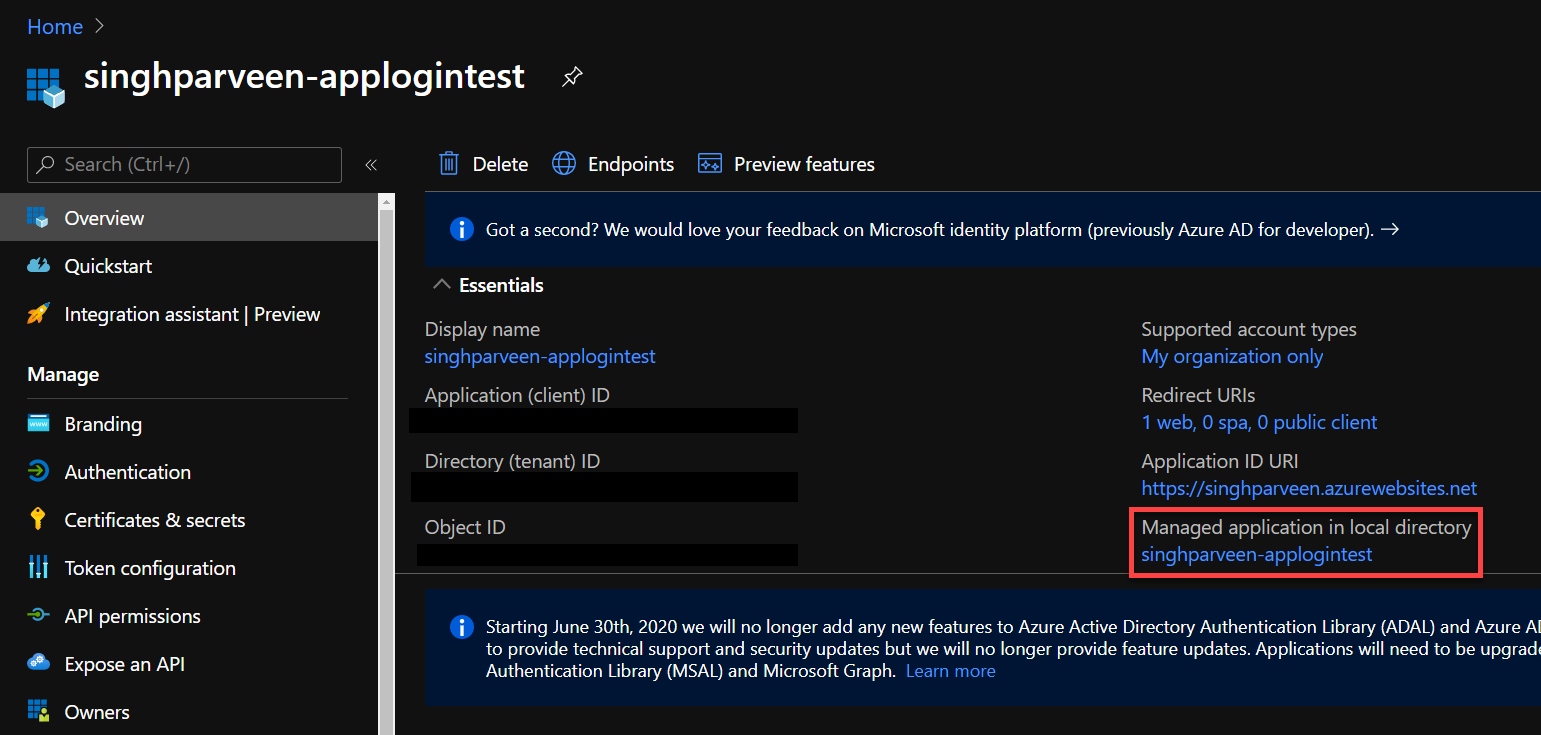Click the Delete trash icon
Image resolution: width=1541 pixels, height=735 pixels.
click(450, 164)
